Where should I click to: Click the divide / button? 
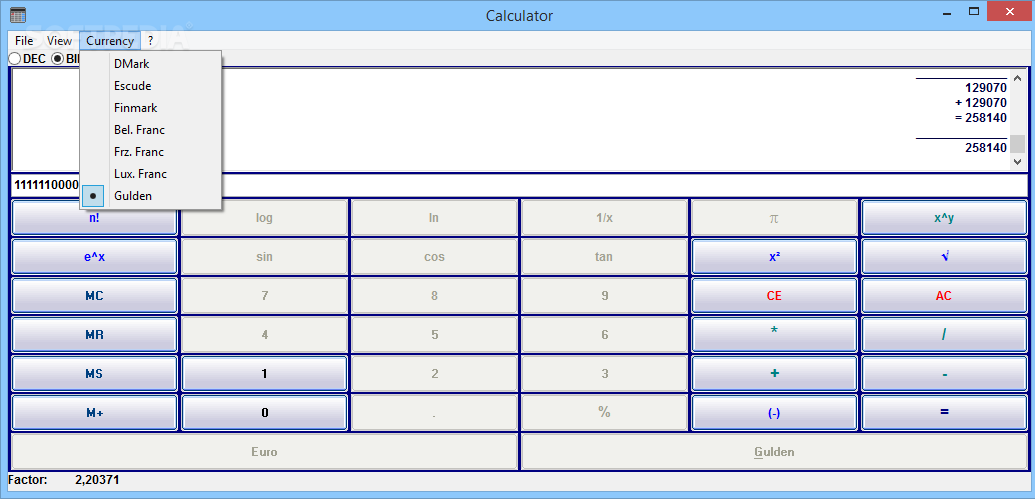(x=944, y=335)
